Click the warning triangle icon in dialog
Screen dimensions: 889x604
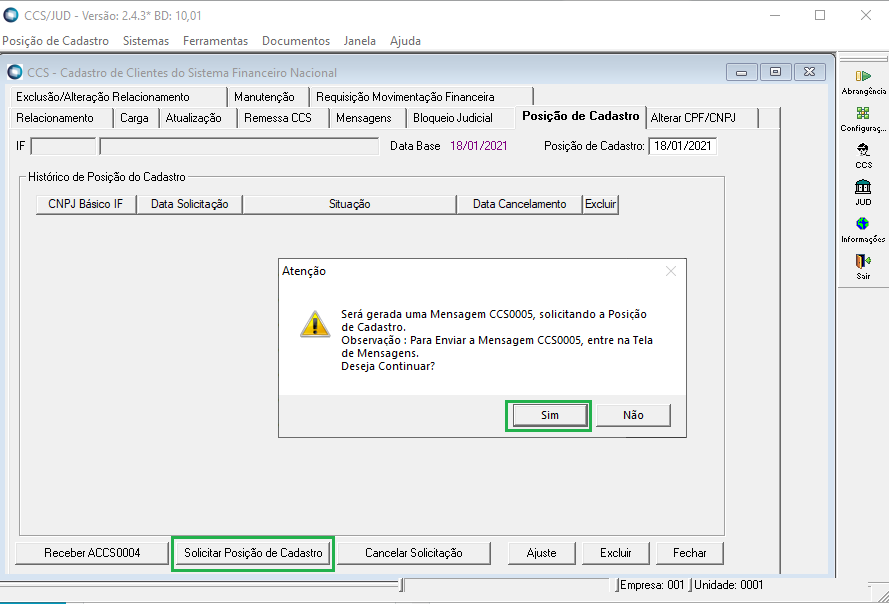[x=315, y=324]
